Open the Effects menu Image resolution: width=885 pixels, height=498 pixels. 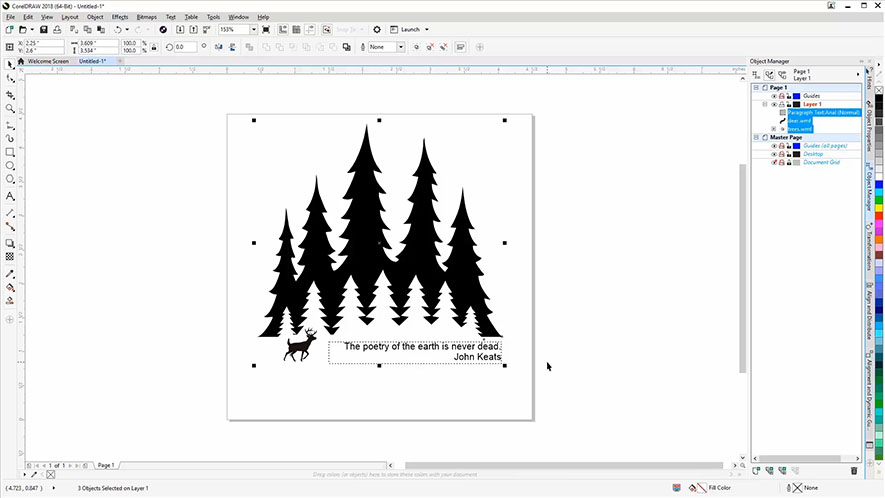(120, 17)
